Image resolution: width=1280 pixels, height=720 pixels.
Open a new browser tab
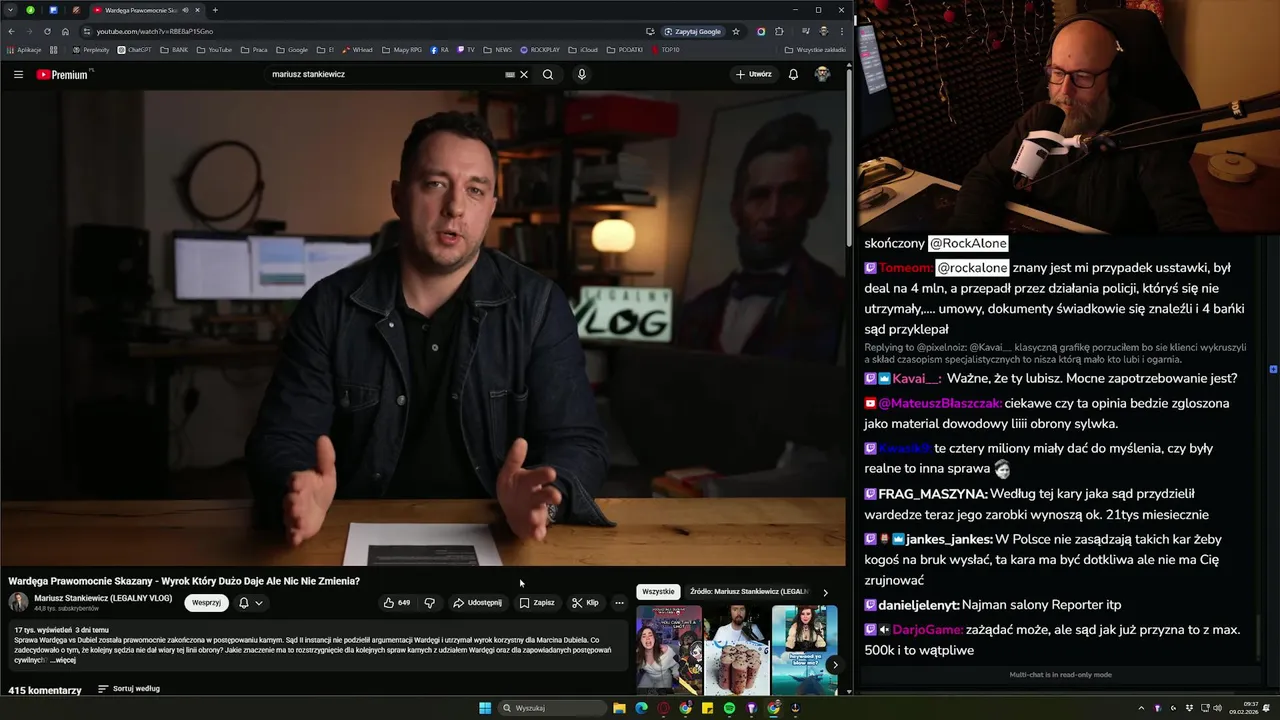click(x=215, y=10)
